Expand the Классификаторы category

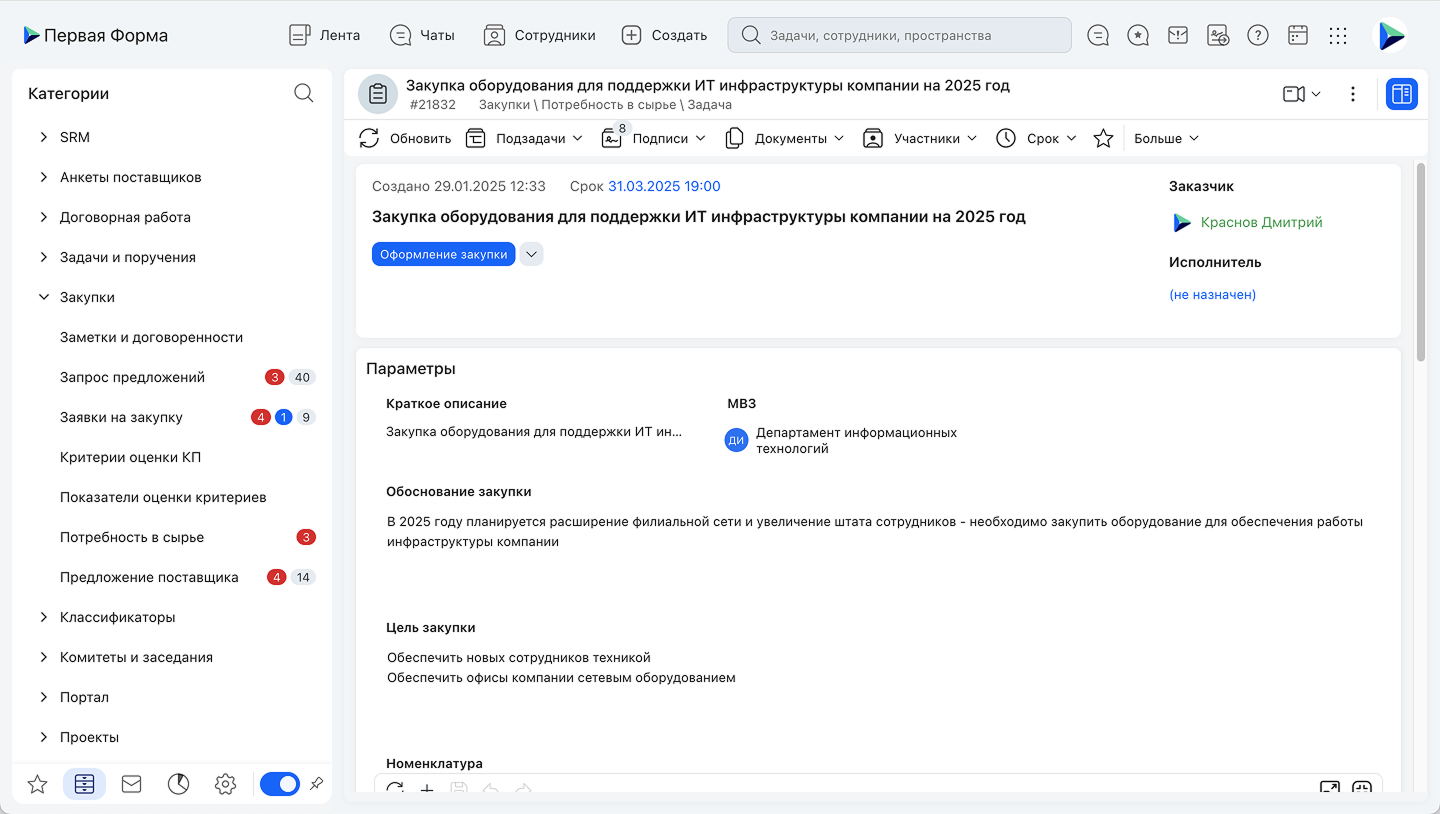coord(43,617)
